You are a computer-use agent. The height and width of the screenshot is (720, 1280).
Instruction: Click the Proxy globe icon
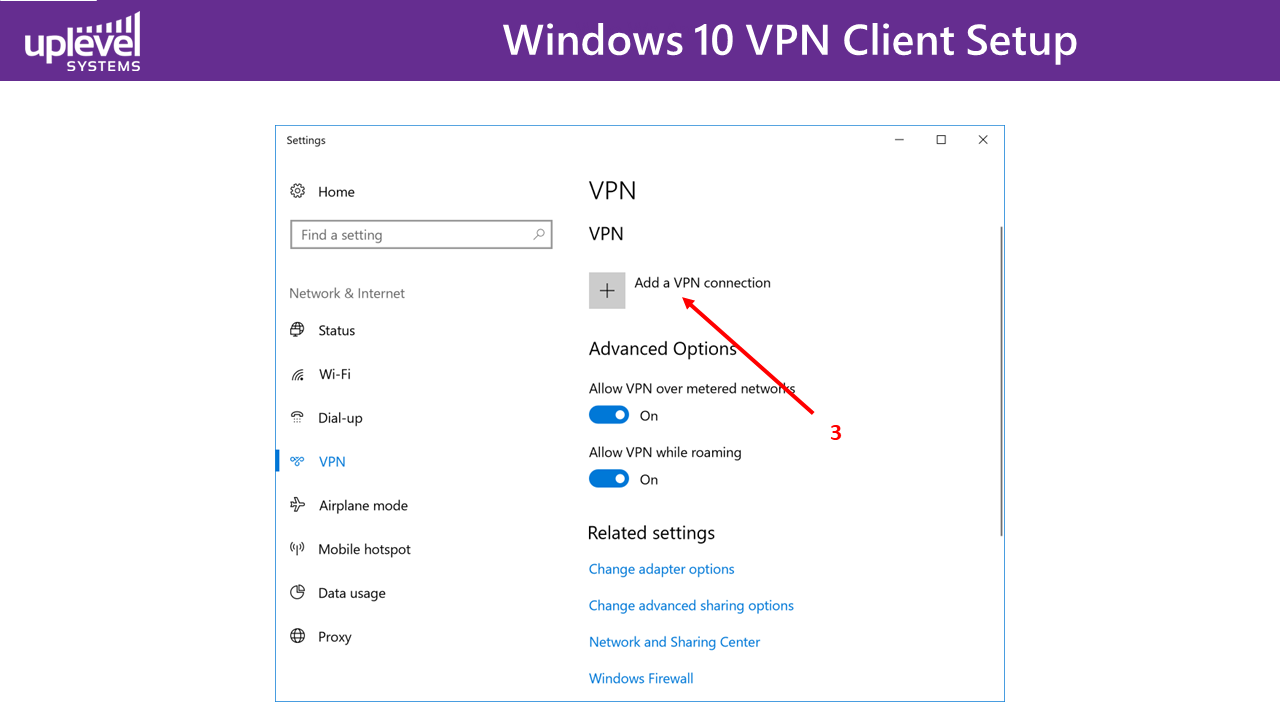pos(297,636)
